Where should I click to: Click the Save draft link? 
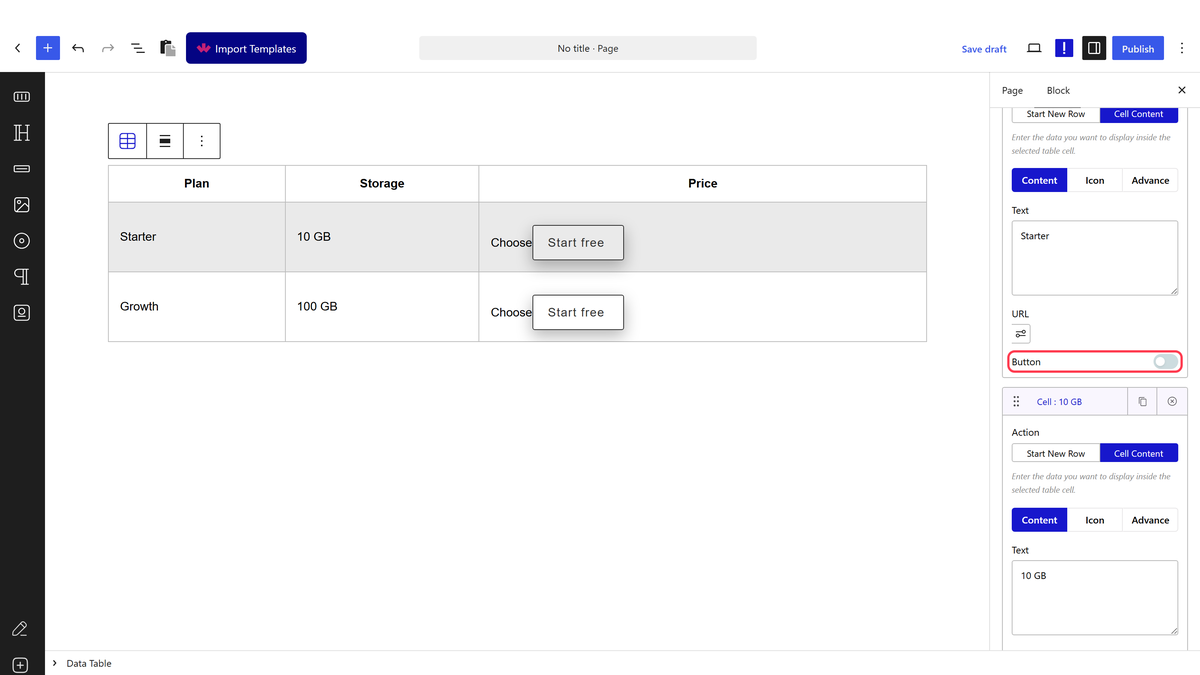tap(984, 49)
